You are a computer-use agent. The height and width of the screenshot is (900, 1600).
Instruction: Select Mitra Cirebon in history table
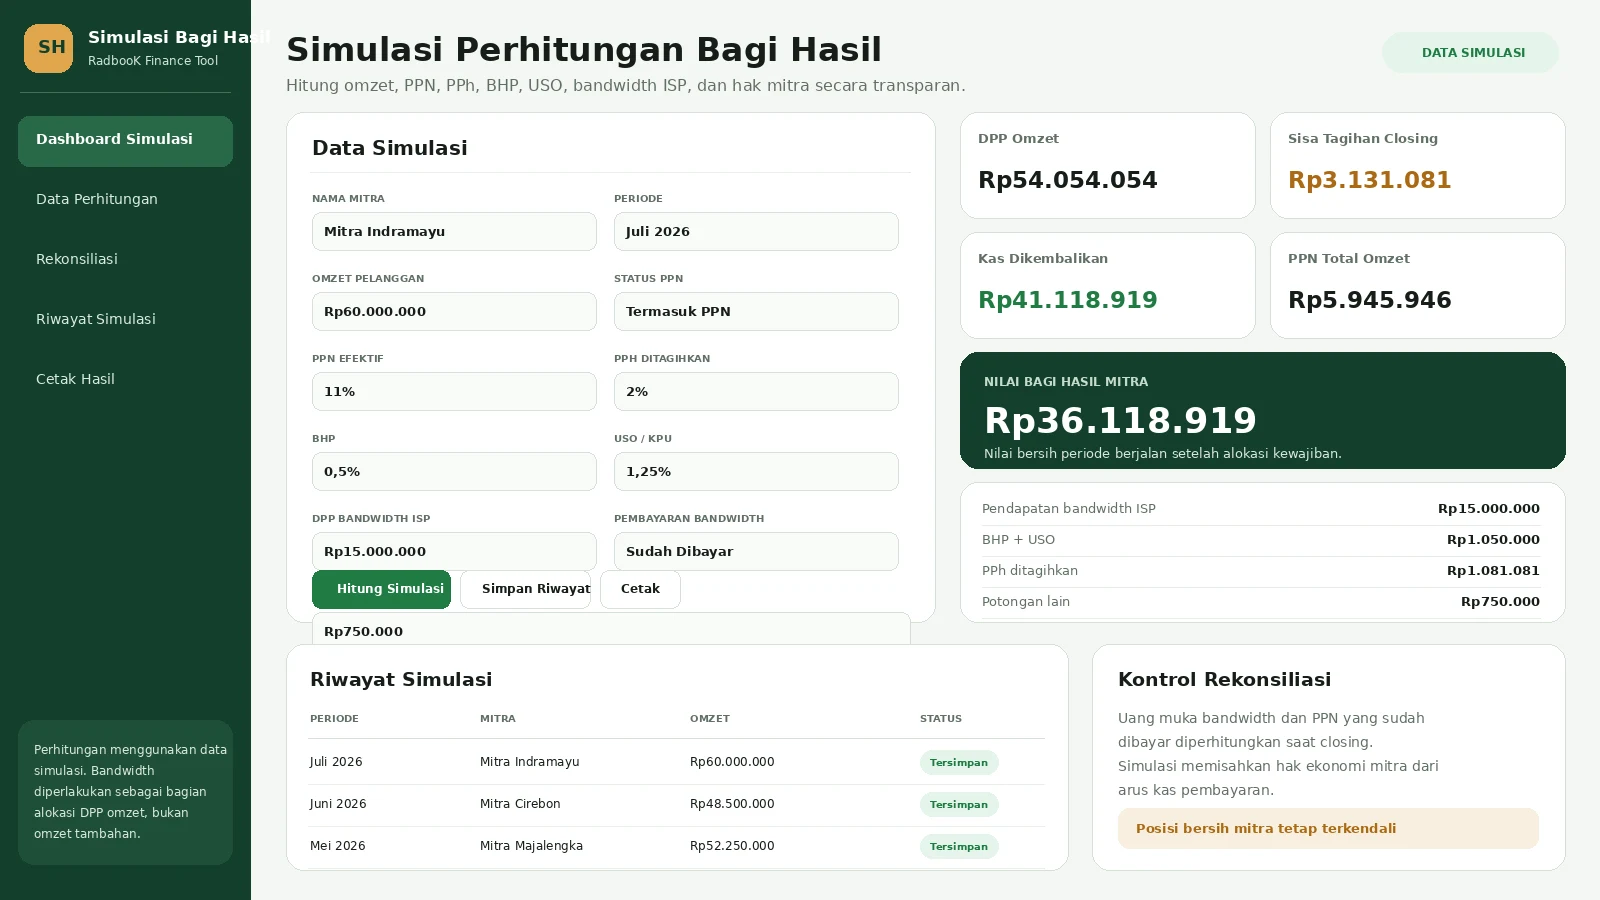pos(520,804)
